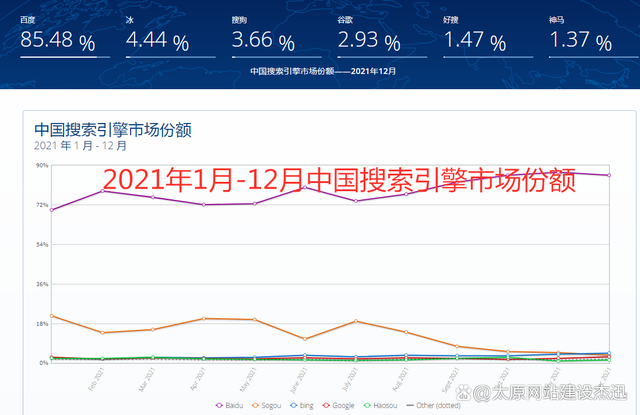
Task: Toggle the Baidu series in the legend
Action: coord(229,405)
